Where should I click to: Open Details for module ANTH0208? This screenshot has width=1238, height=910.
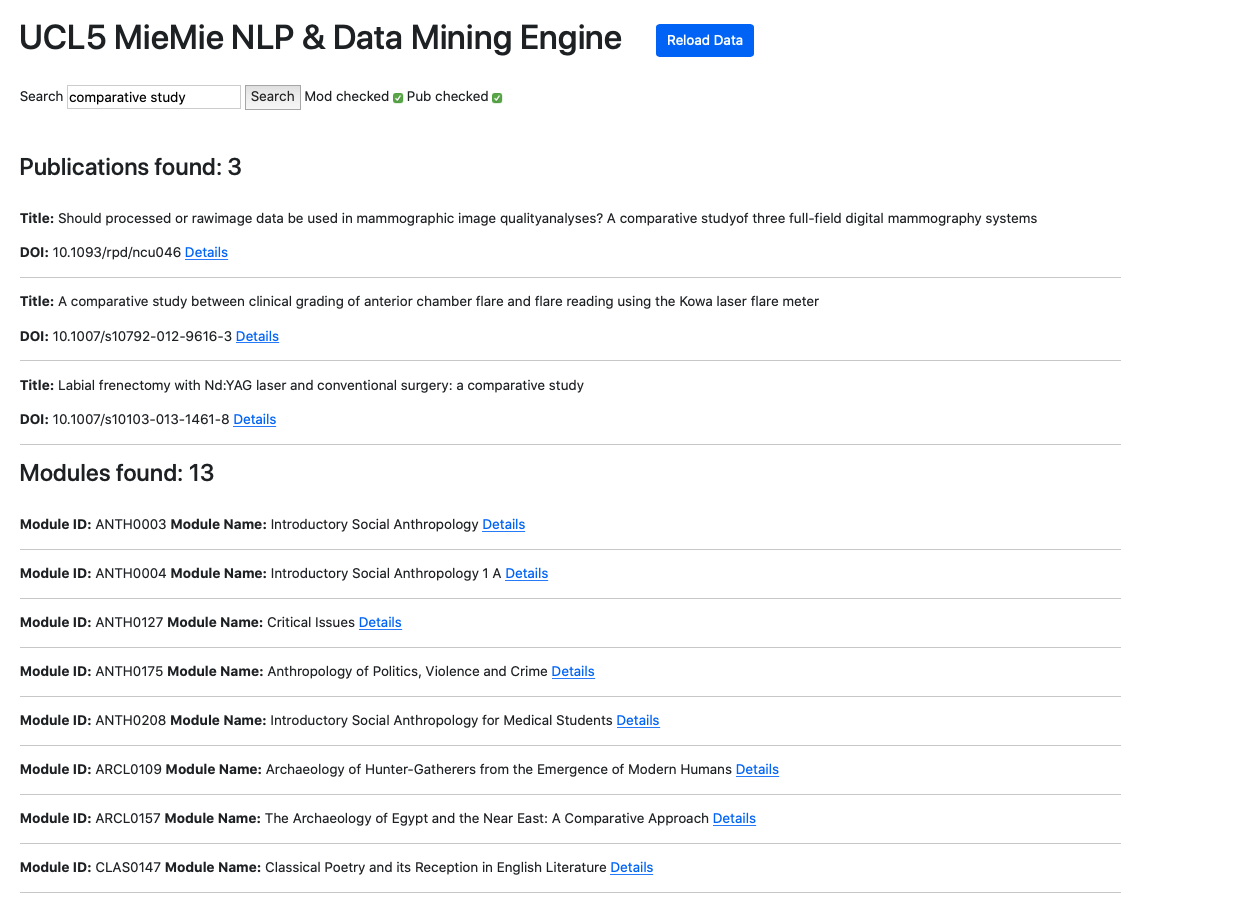[638, 720]
